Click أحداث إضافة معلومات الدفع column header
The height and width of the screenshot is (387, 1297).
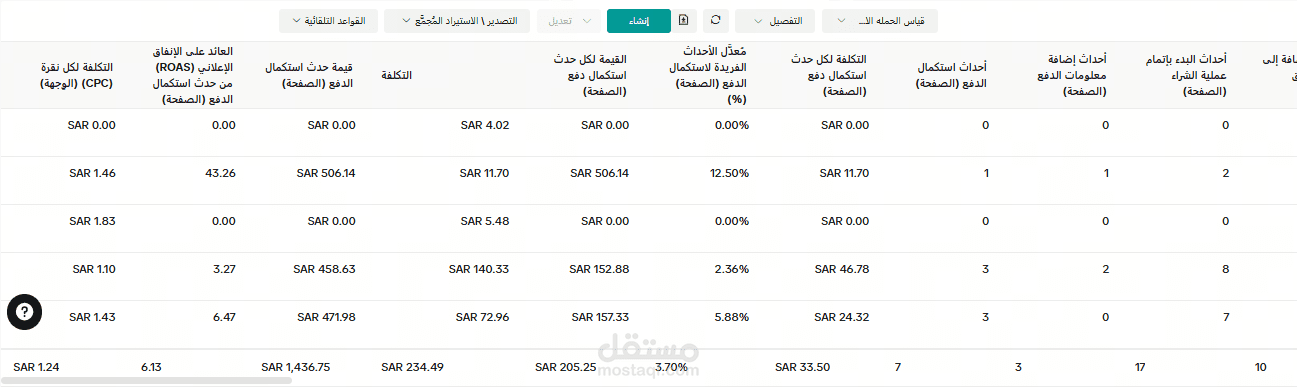coord(1069,75)
